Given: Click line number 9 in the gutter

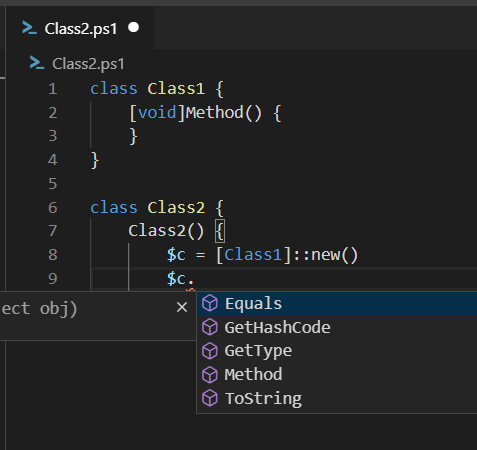Looking at the screenshot, I should [x=53, y=279].
